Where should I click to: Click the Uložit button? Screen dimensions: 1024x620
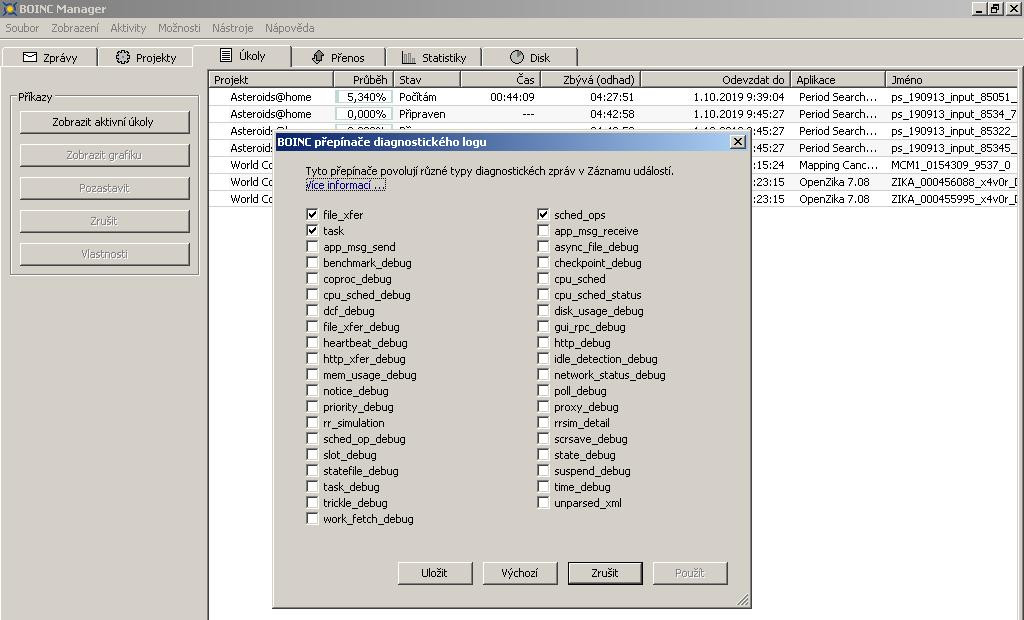434,573
